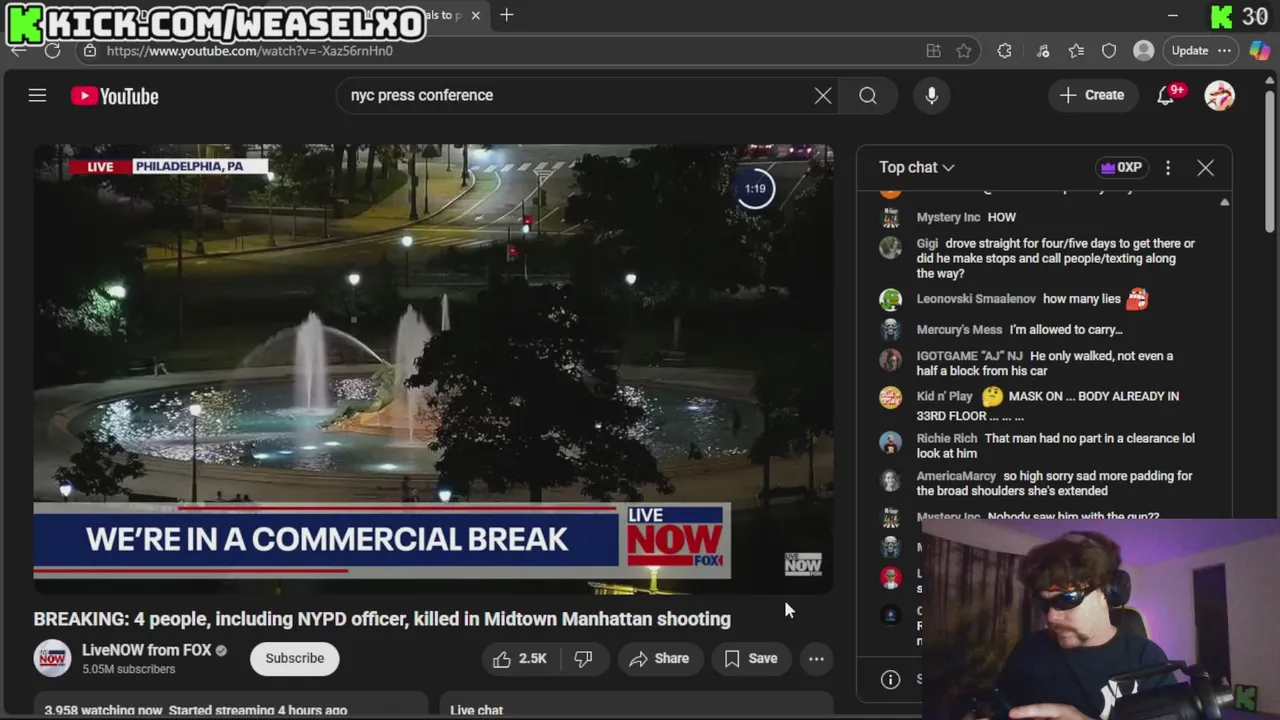Click the 1:19 countdown circle

pyautogui.click(x=755, y=188)
